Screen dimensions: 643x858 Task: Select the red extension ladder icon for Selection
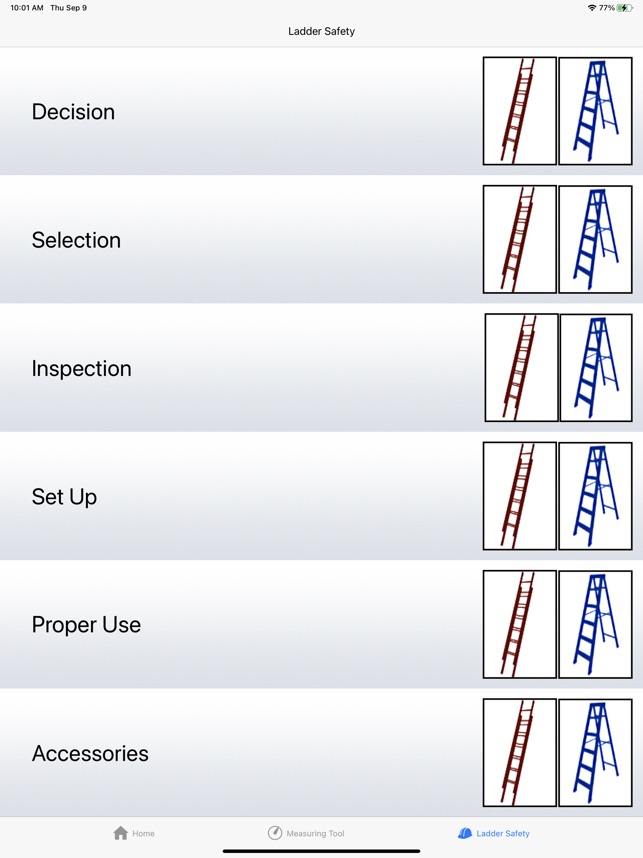(520, 239)
